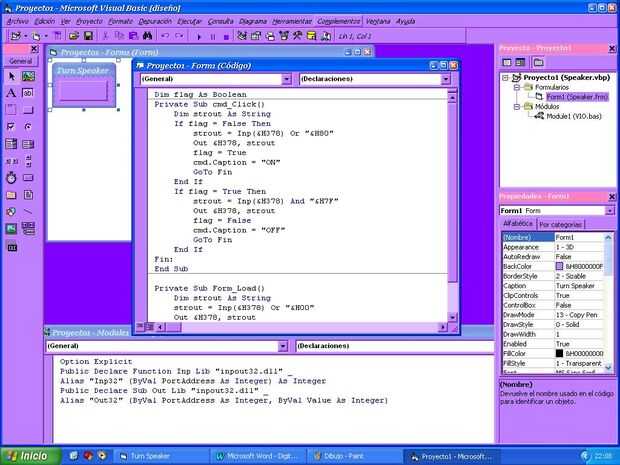Select the command button on the Turn Speaker form
This screenshot has width=620, height=465.
tap(83, 91)
